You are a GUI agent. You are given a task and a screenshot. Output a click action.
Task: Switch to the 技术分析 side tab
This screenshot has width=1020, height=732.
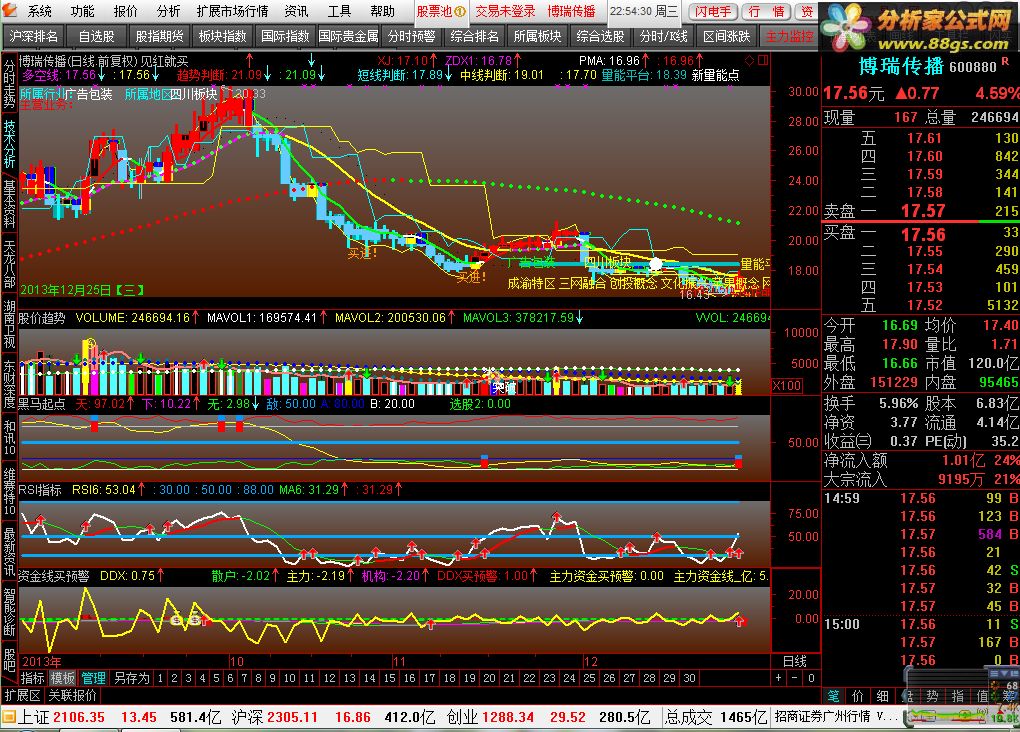click(9, 144)
